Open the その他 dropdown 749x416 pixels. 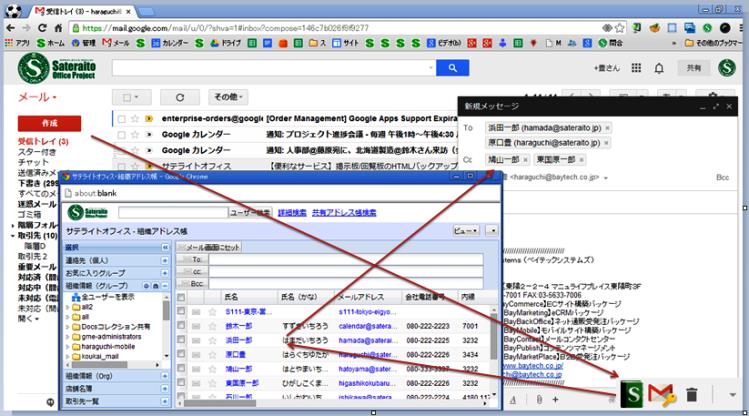coord(228,97)
